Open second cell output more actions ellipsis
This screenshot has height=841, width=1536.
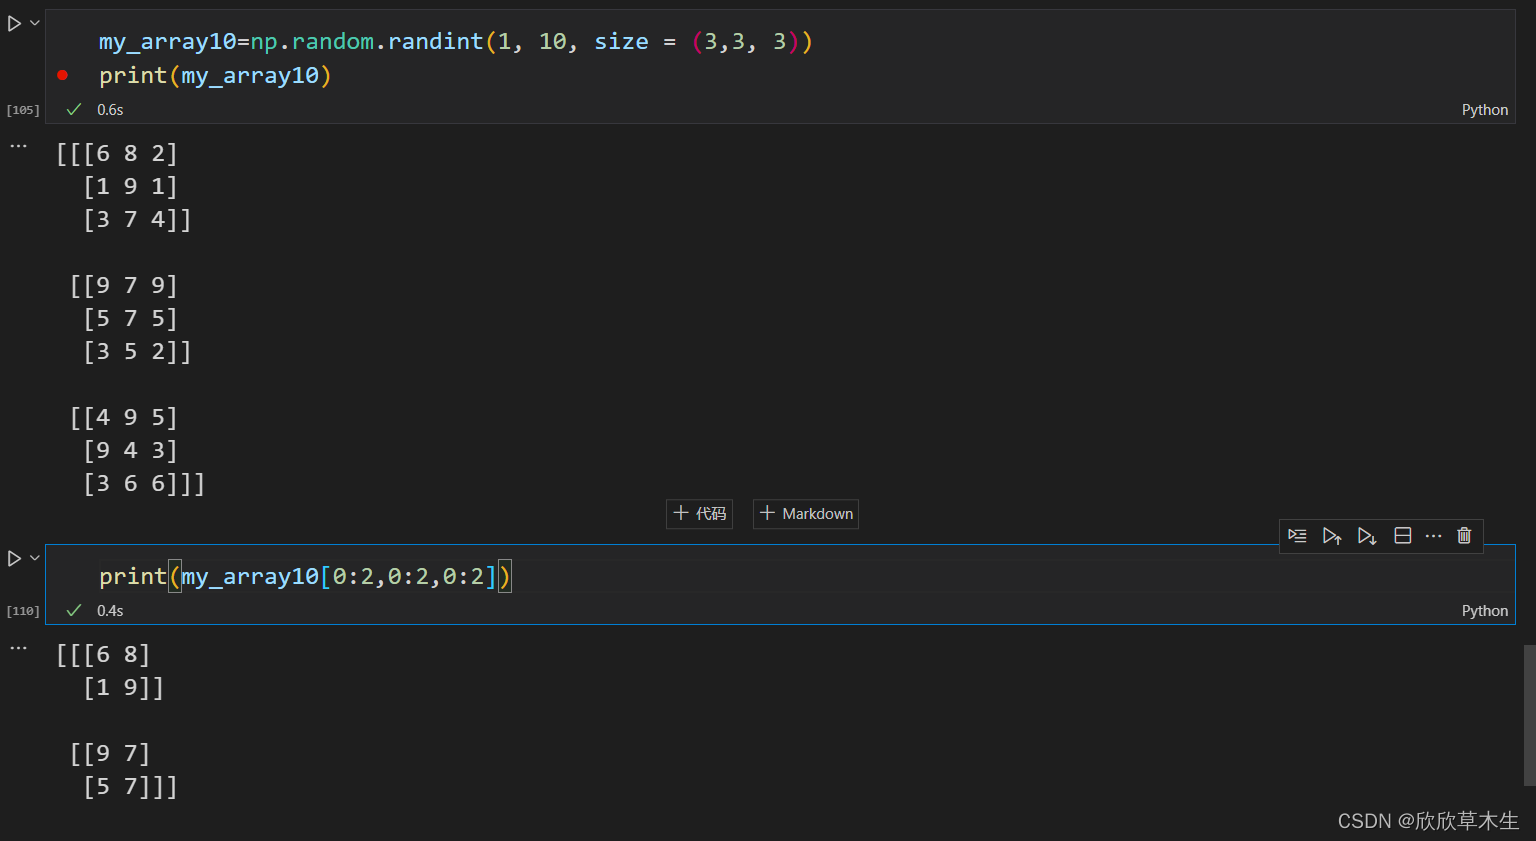[x=18, y=648]
